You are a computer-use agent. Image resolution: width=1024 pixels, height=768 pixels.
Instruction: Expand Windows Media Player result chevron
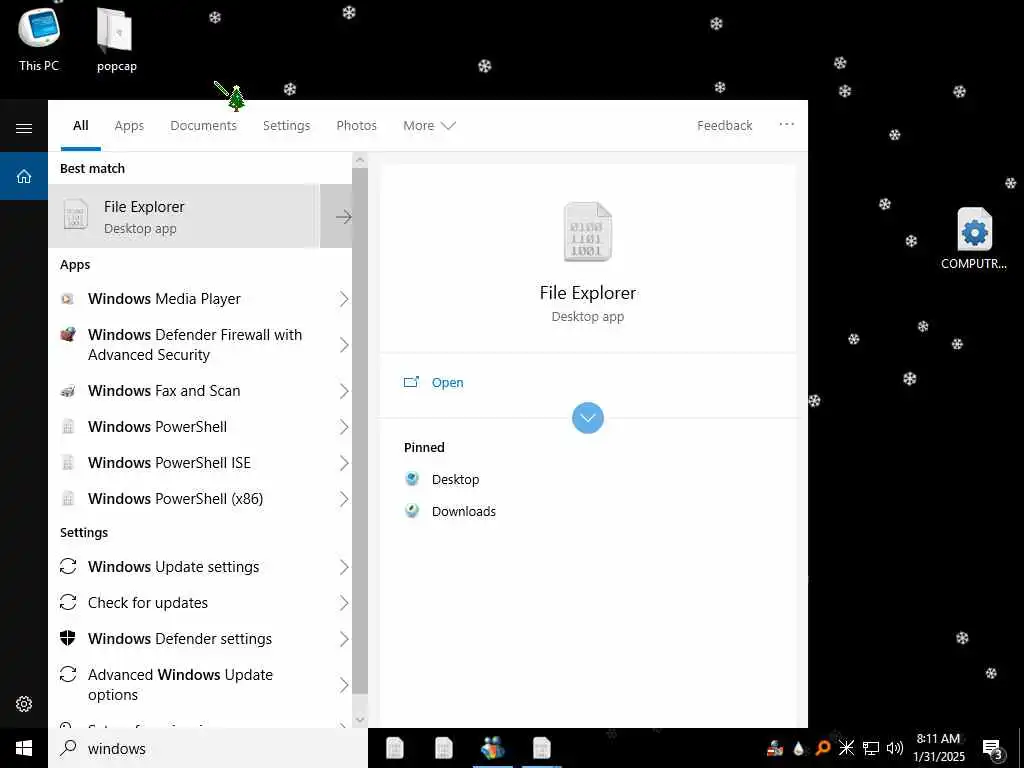(344, 299)
